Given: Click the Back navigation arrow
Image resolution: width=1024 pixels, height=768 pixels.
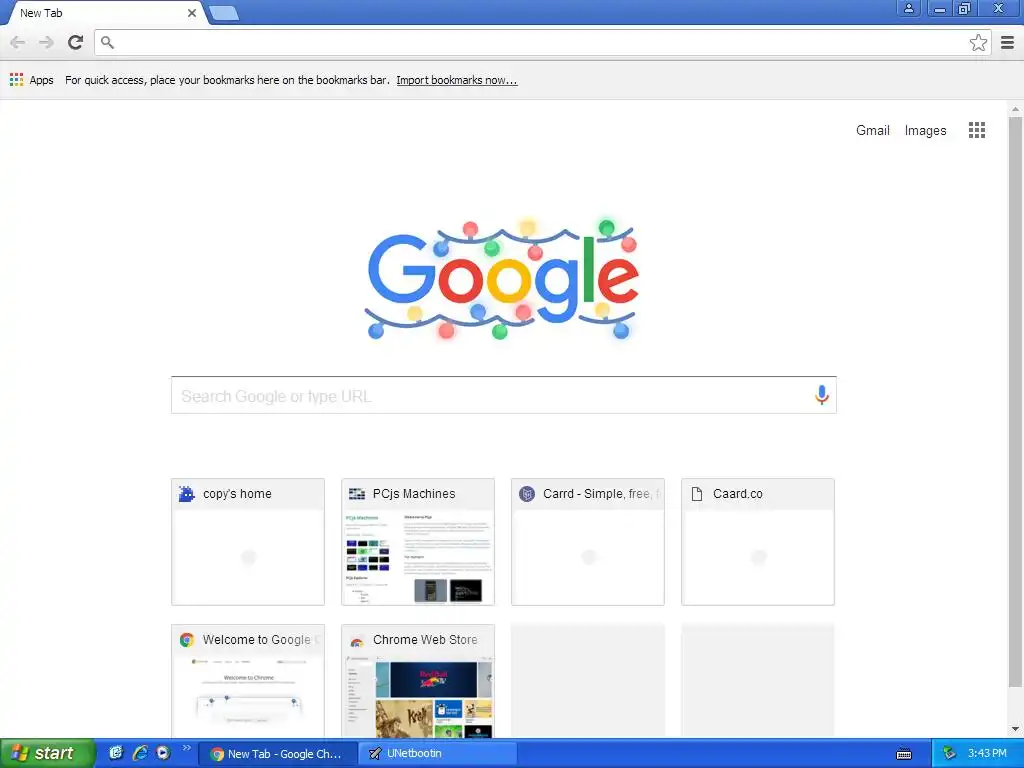Looking at the screenshot, I should pyautogui.click(x=18, y=42).
